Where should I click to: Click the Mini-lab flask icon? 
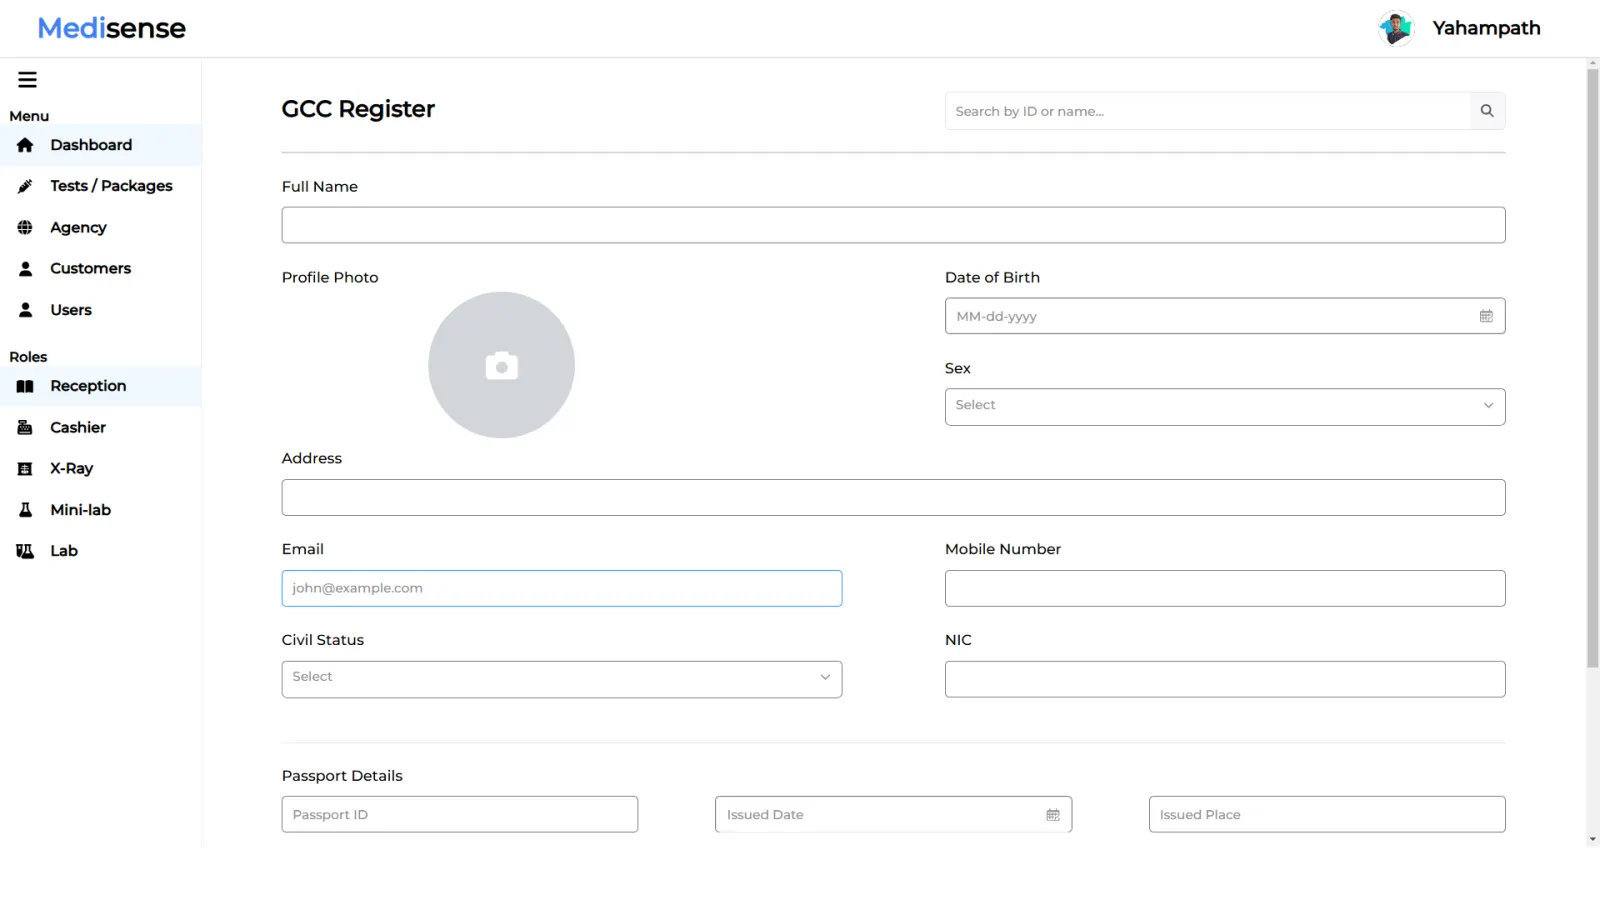25,510
